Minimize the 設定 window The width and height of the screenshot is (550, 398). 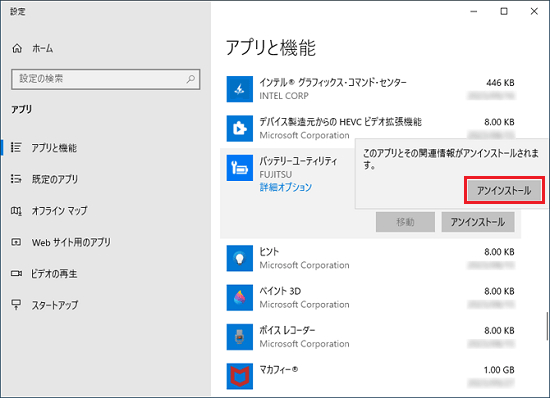click(474, 11)
